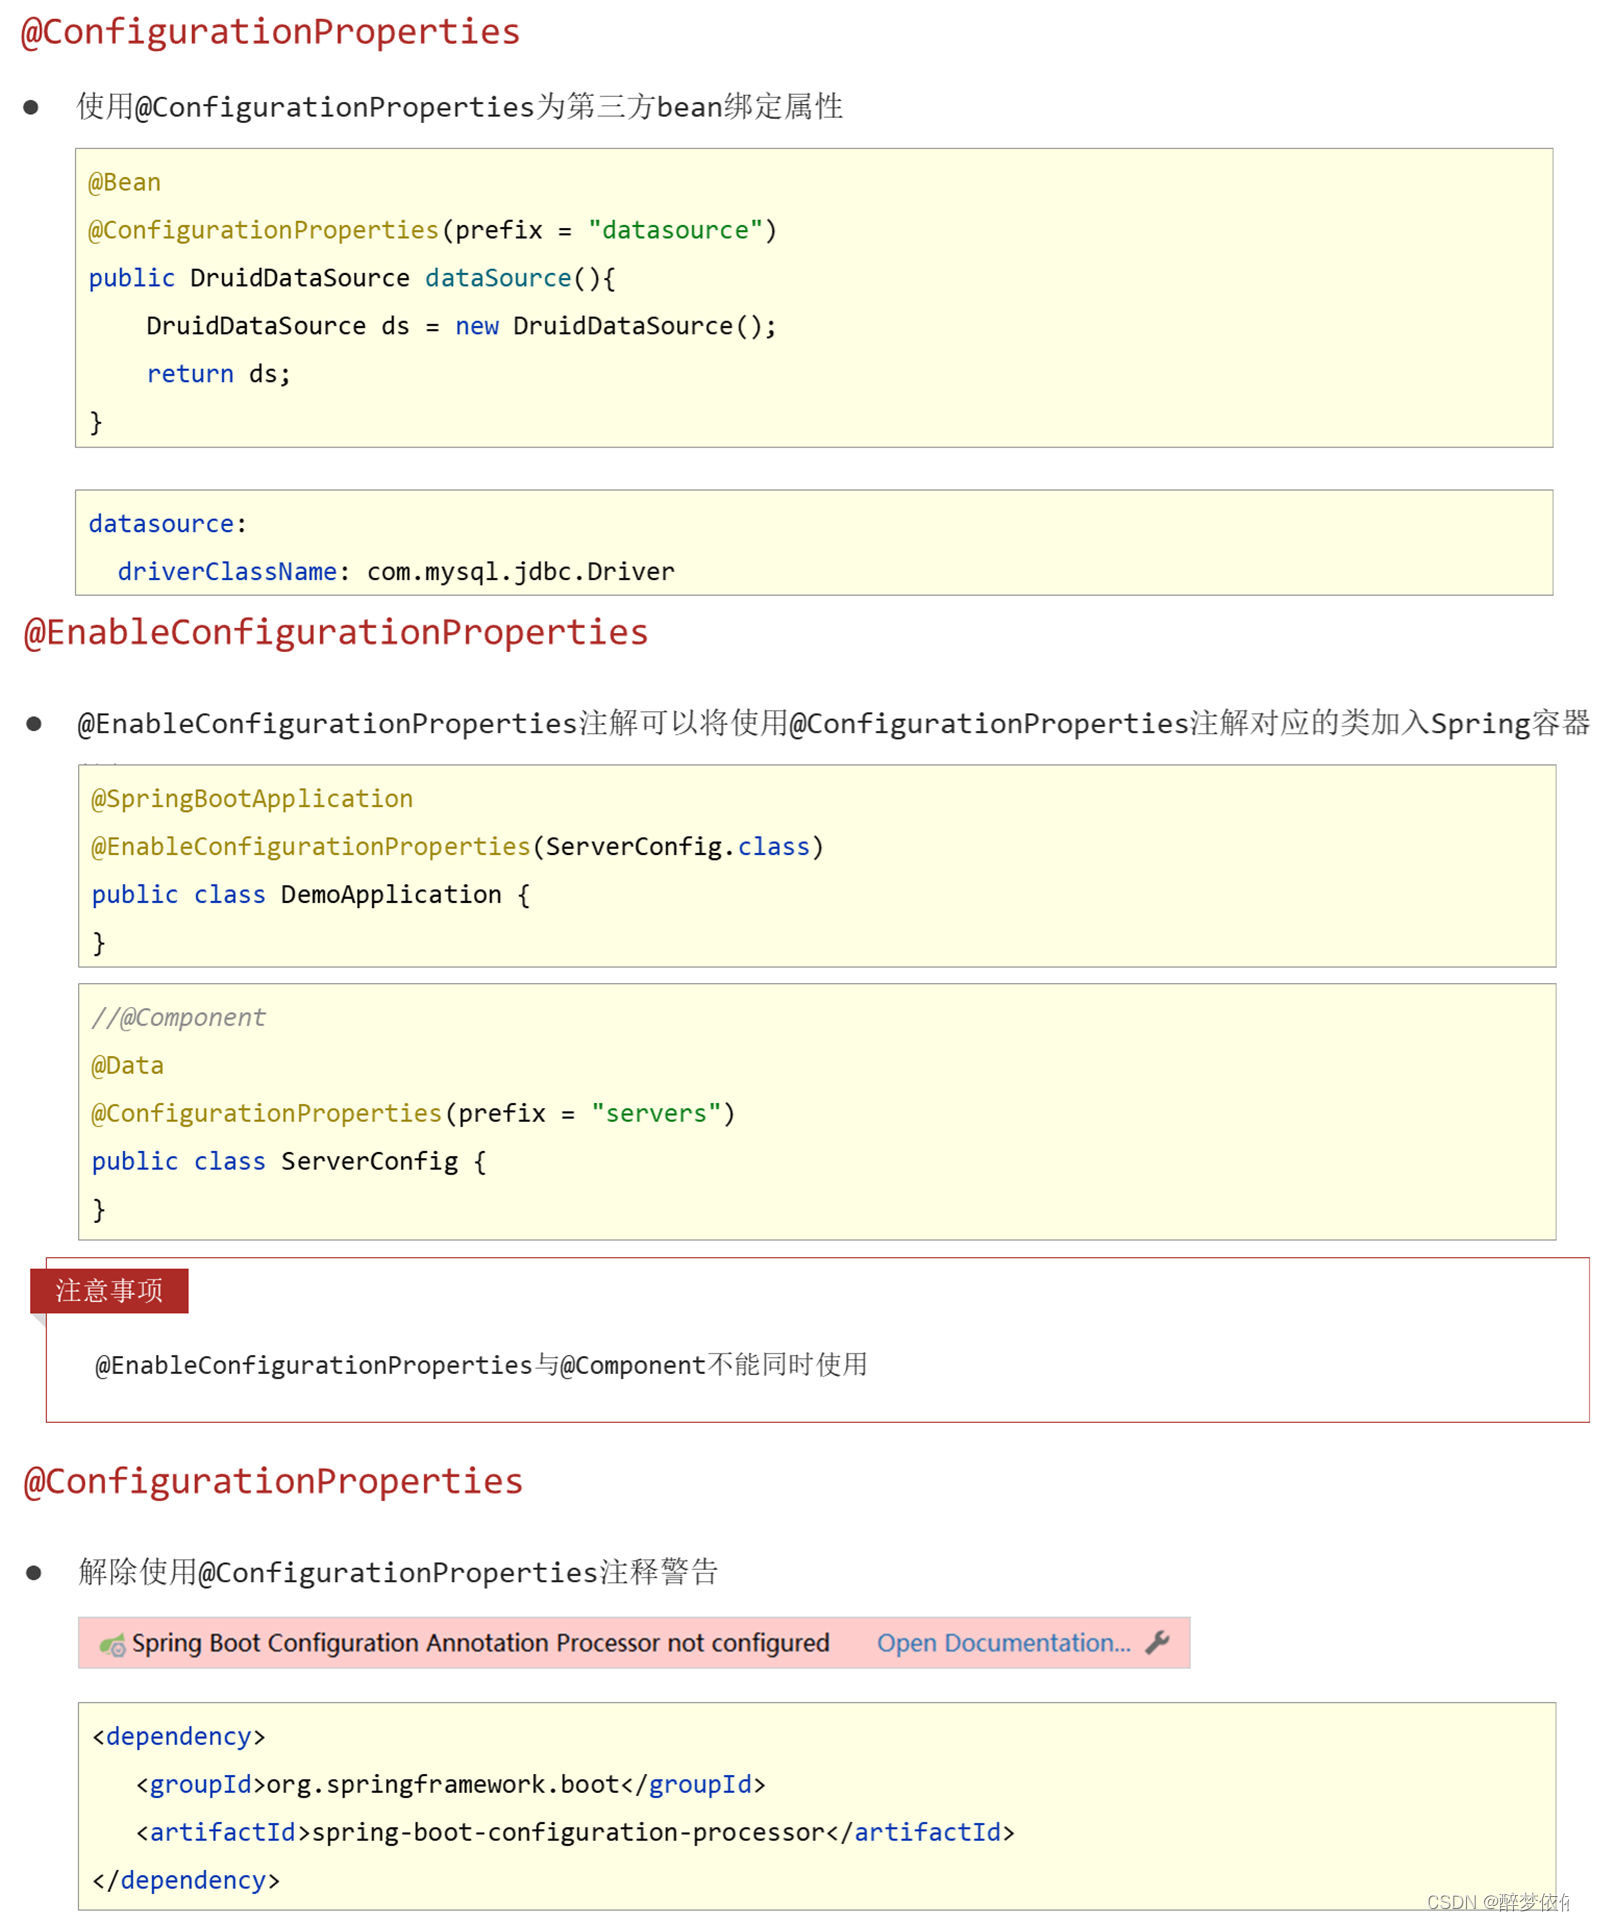Image resolution: width=1614 pixels, height=1921 pixels.
Task: Click the groupId org.springframework.boot line
Action: [x=451, y=1784]
